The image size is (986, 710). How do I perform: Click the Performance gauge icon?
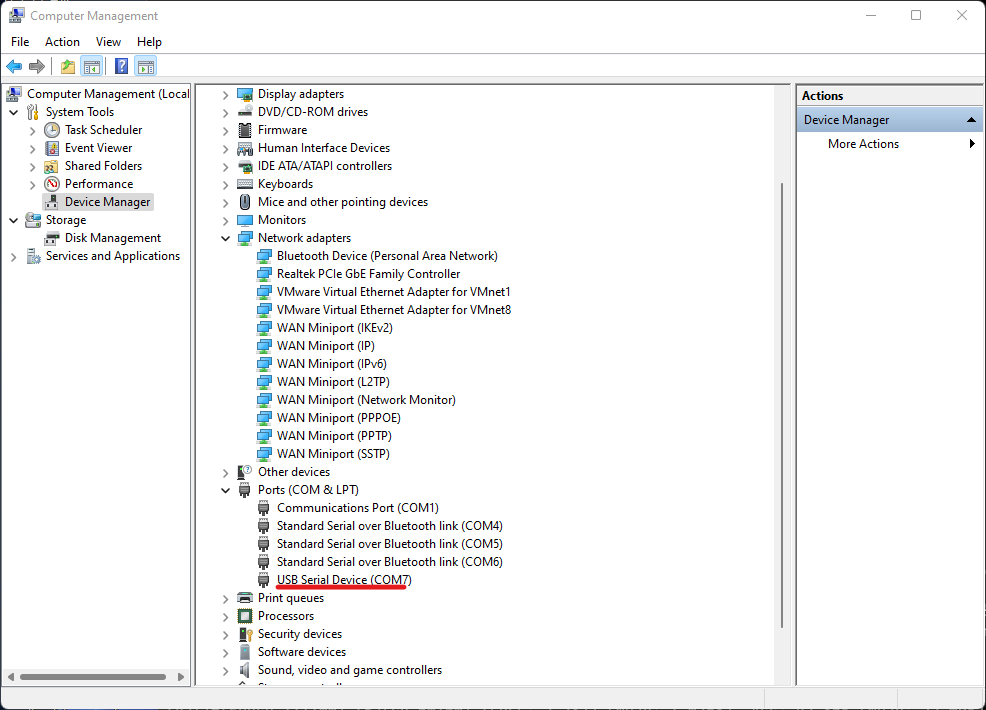tap(52, 184)
